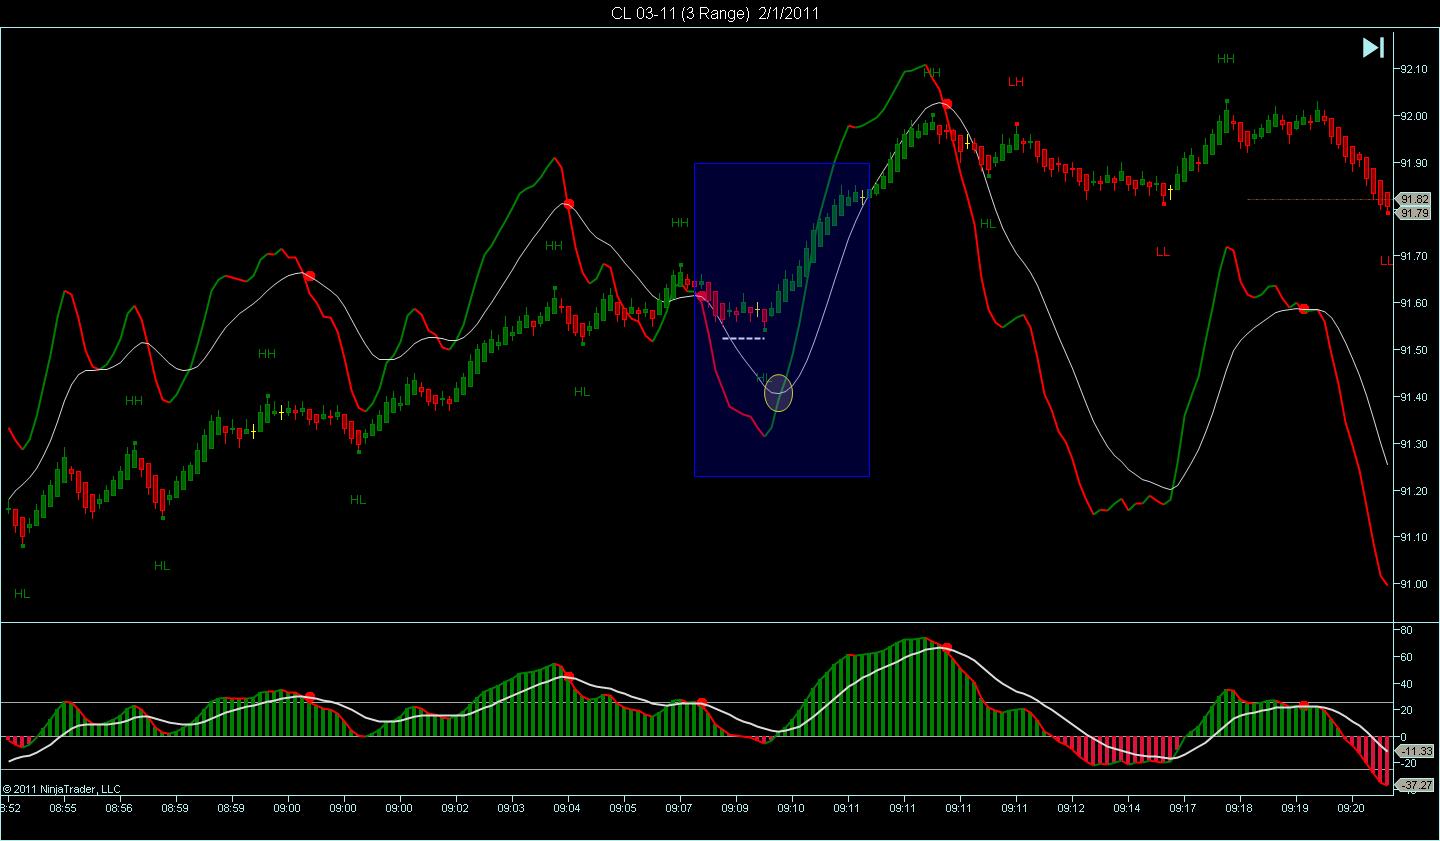Select the 91.70 price axis label

1414,256
